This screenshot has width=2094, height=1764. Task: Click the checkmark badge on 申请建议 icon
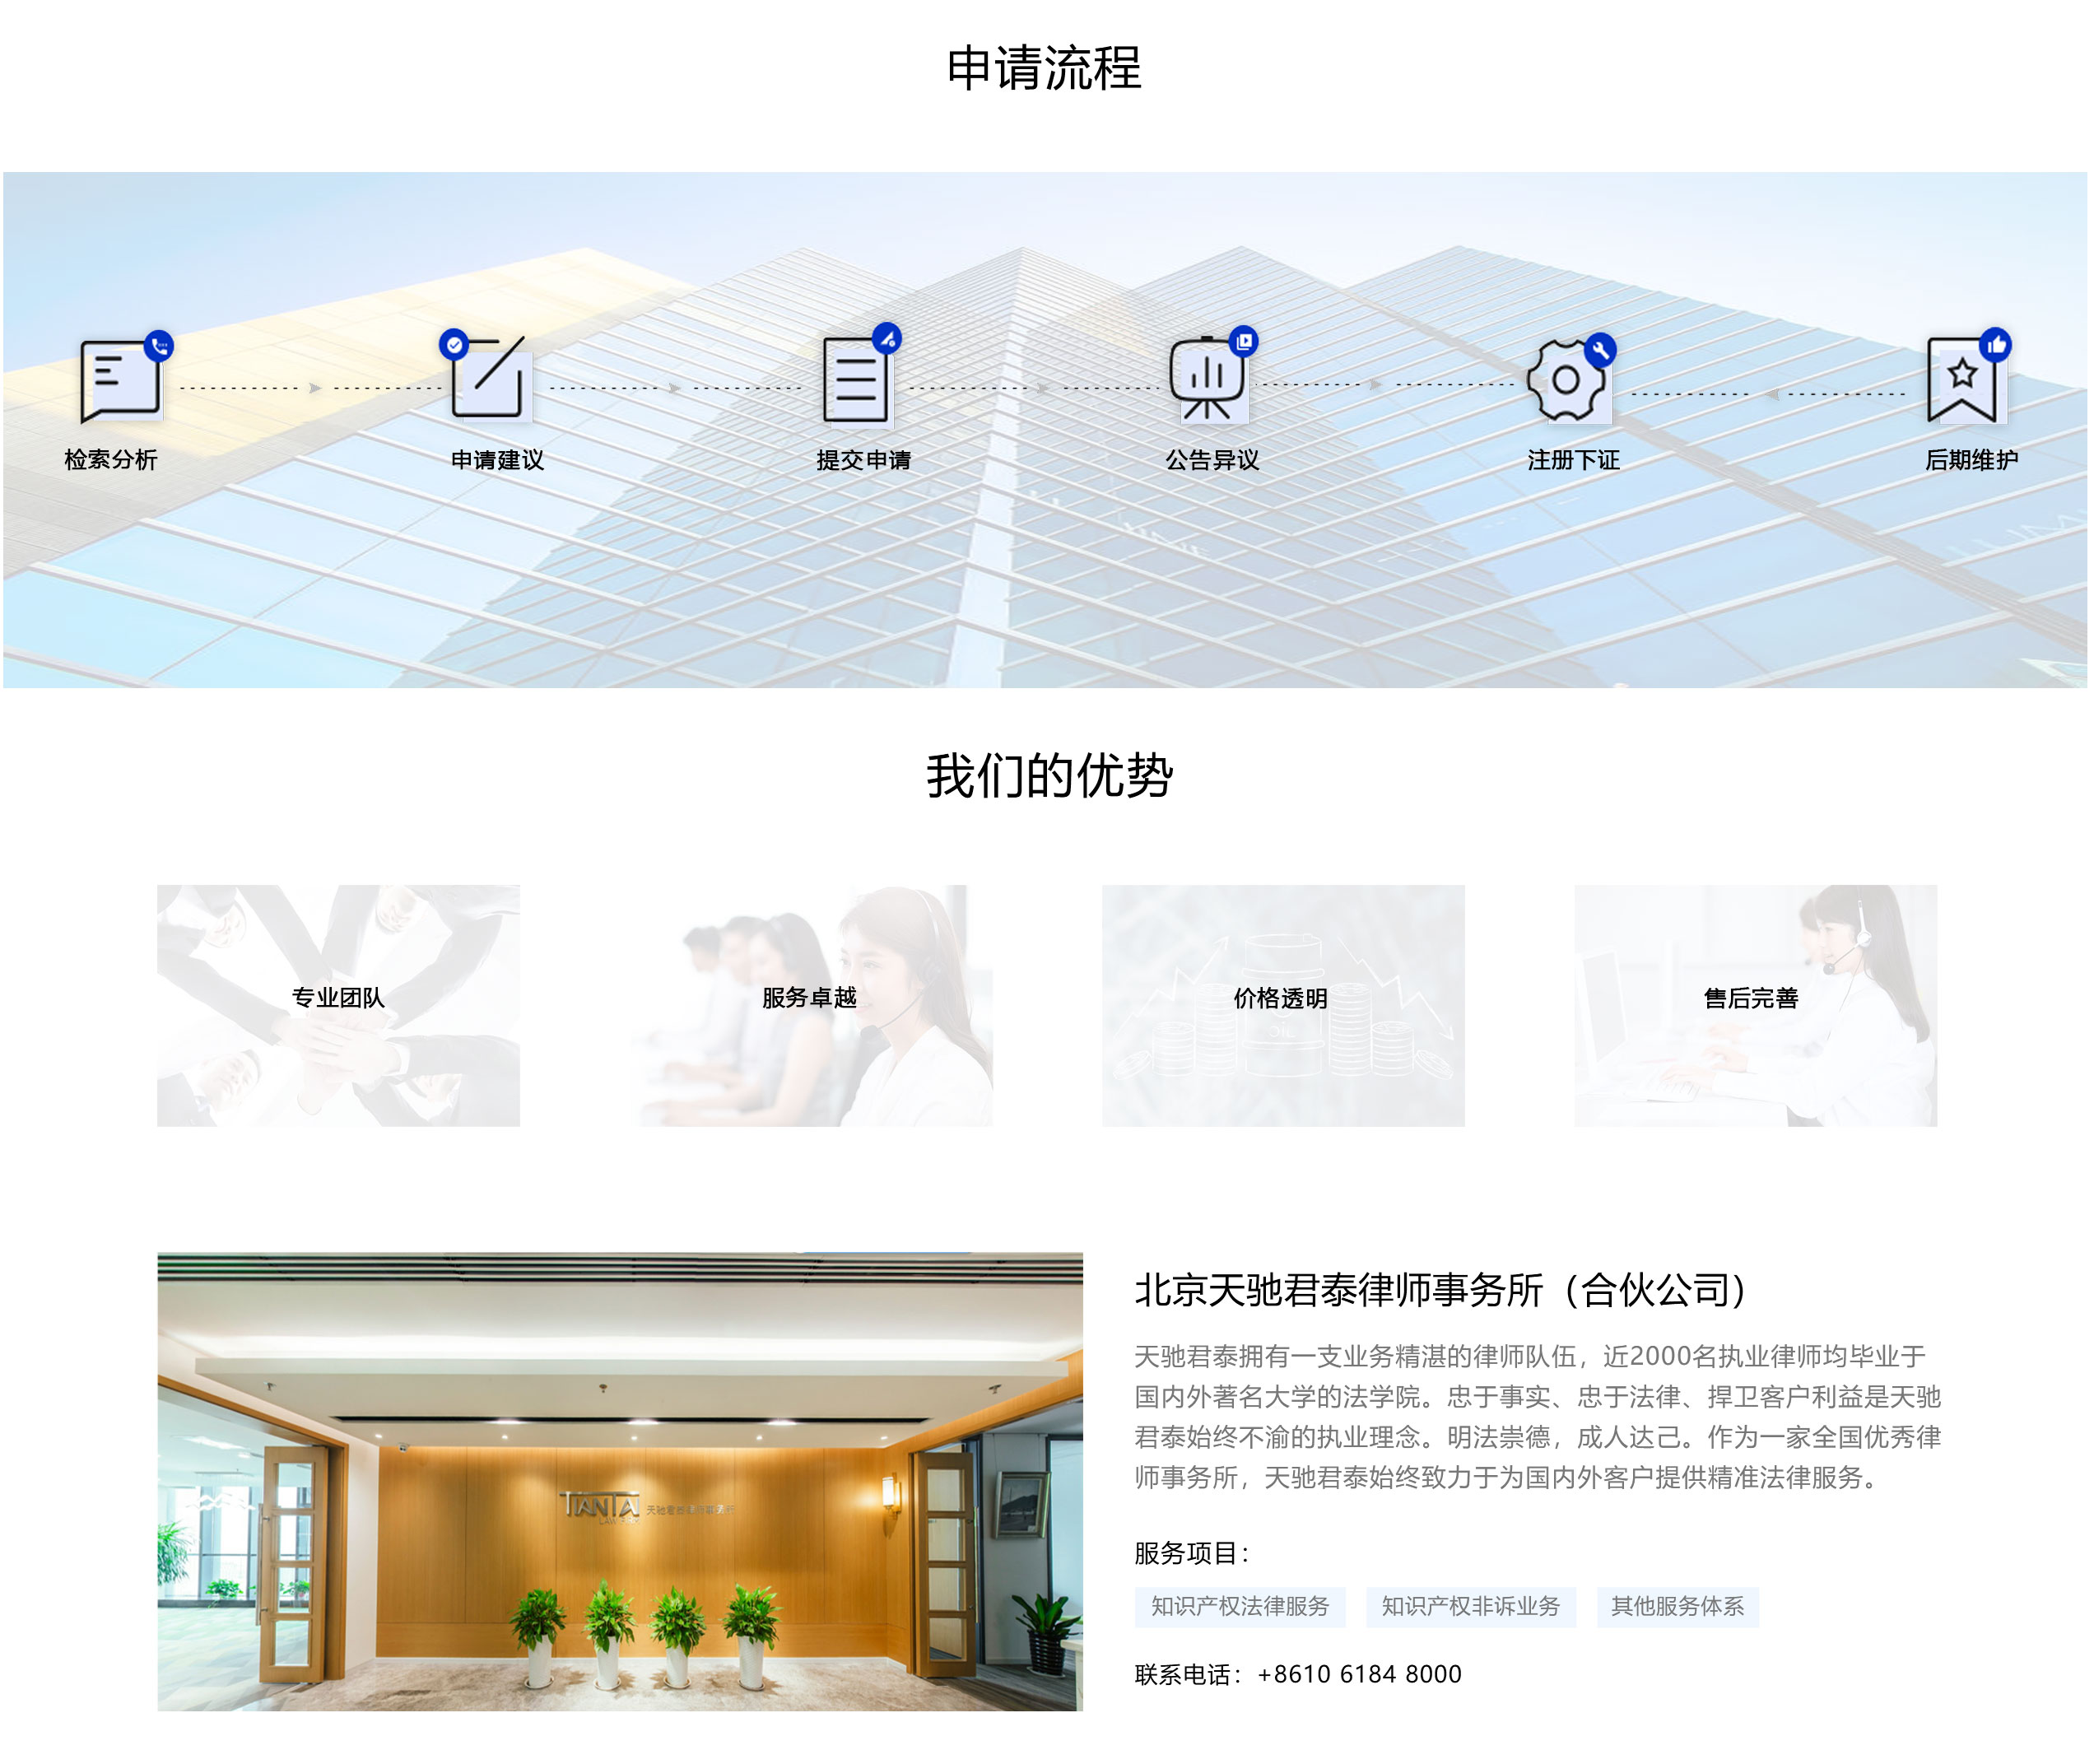455,345
